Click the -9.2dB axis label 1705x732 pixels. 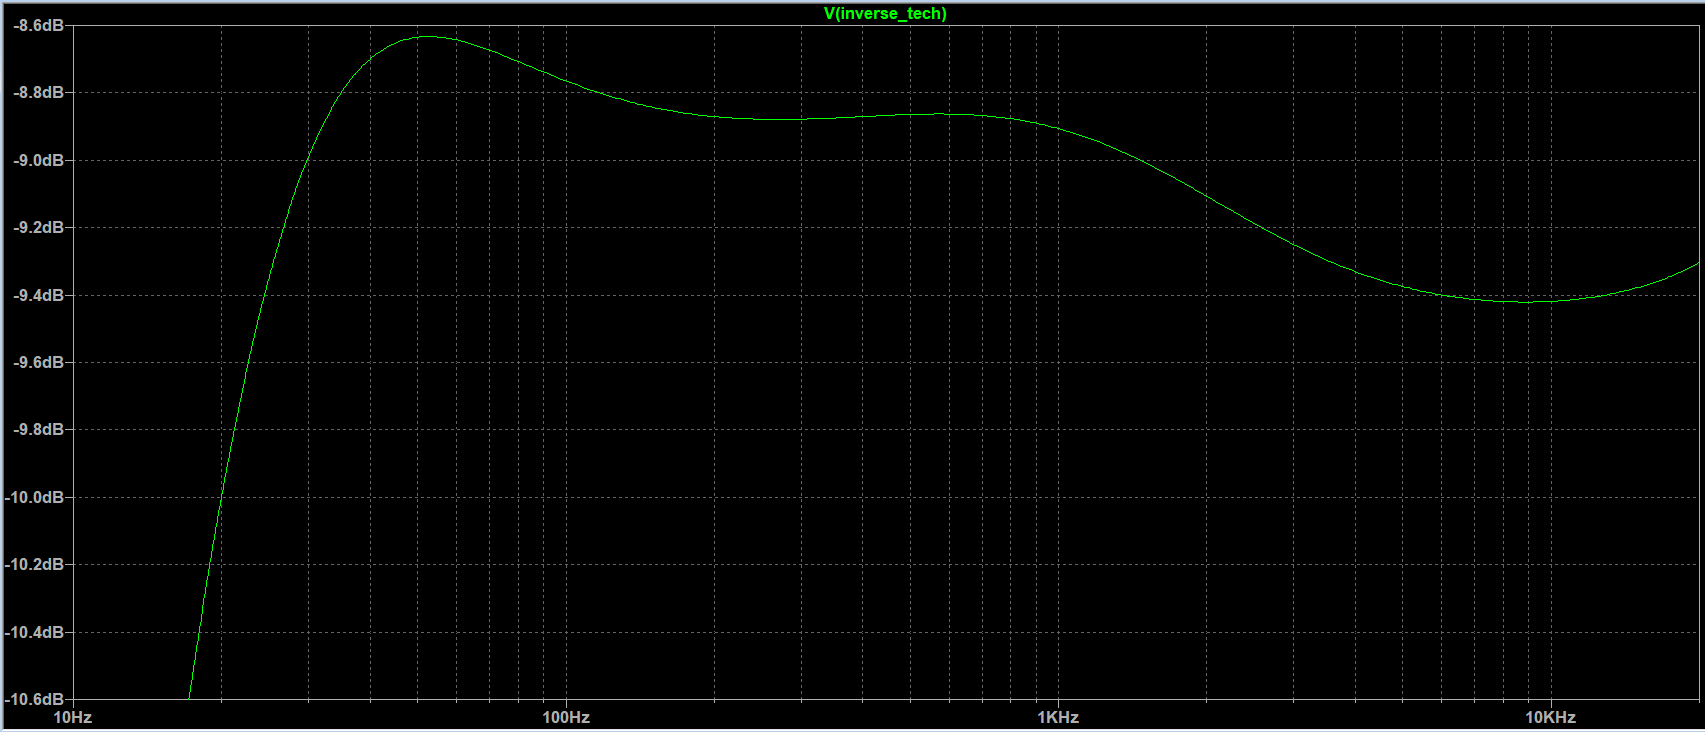[x=38, y=227]
